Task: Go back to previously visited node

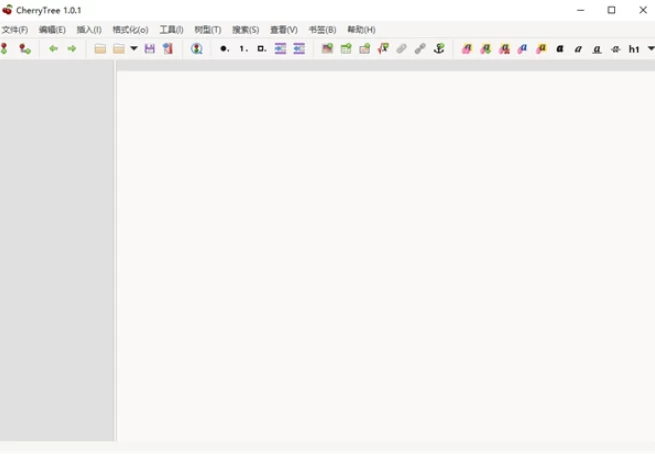Action: 54,49
